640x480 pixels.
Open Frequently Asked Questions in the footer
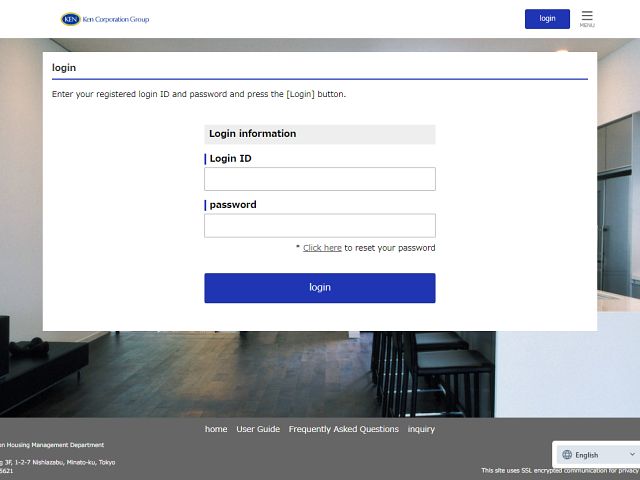click(343, 429)
